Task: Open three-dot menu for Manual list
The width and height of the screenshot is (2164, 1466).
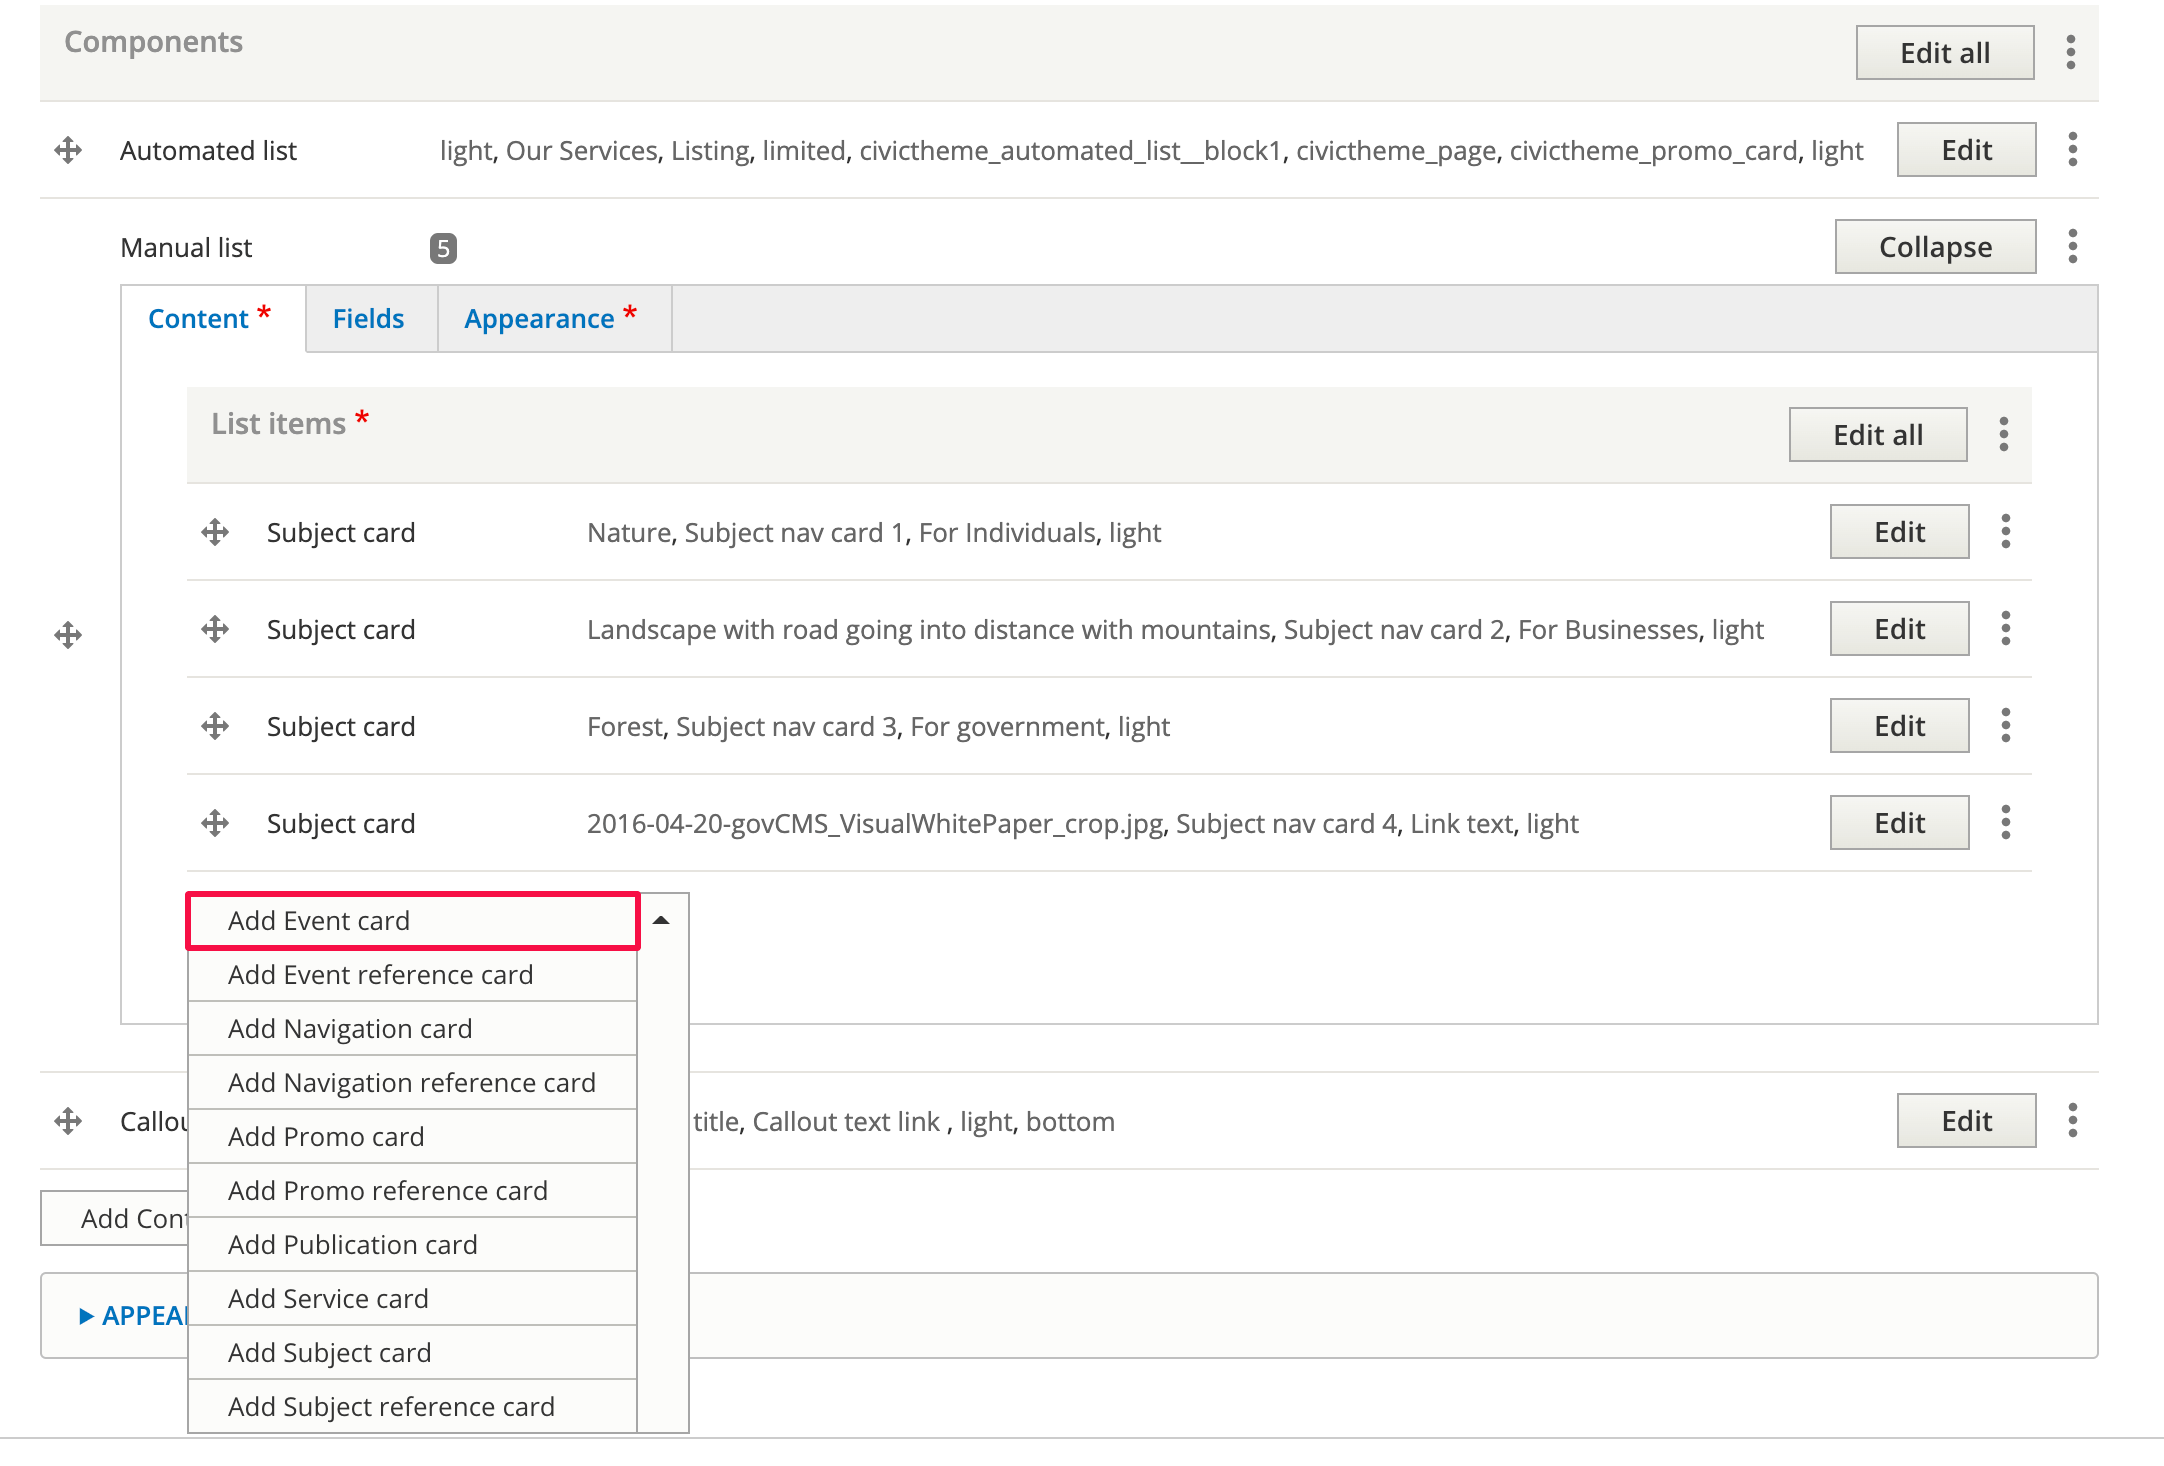Action: pyautogui.click(x=2073, y=246)
